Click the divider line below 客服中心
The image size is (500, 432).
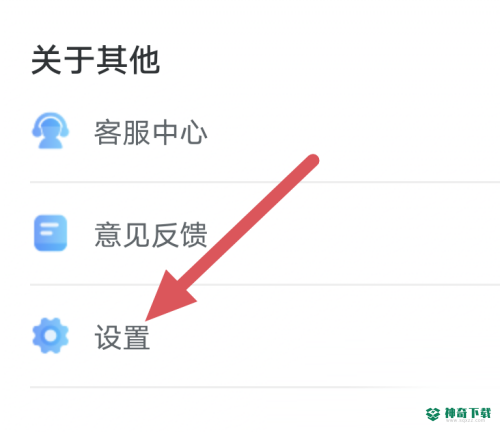(265, 182)
